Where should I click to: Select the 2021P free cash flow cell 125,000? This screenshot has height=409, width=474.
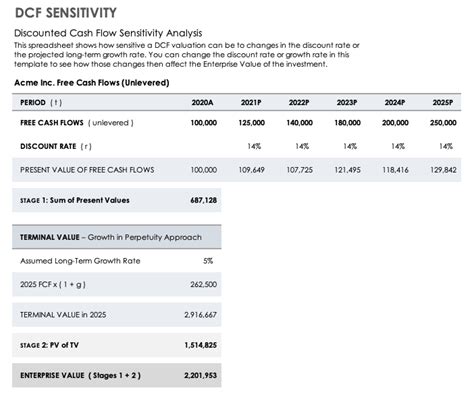251,123
